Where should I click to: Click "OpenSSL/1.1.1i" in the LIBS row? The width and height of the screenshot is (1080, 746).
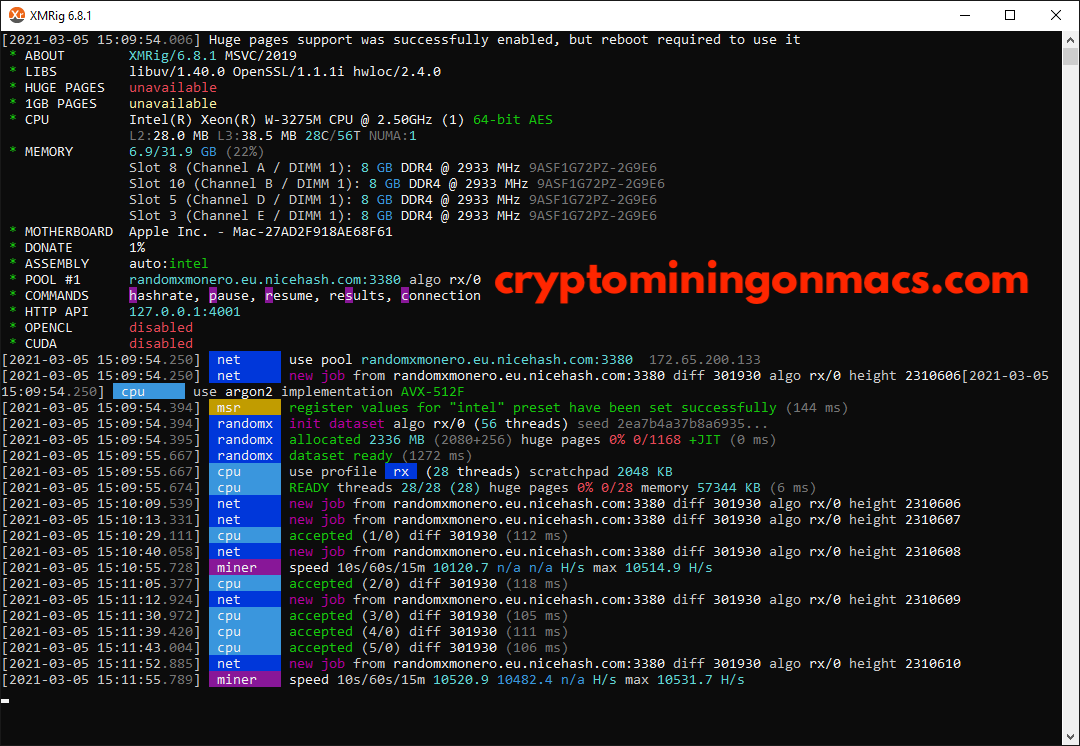(x=289, y=72)
